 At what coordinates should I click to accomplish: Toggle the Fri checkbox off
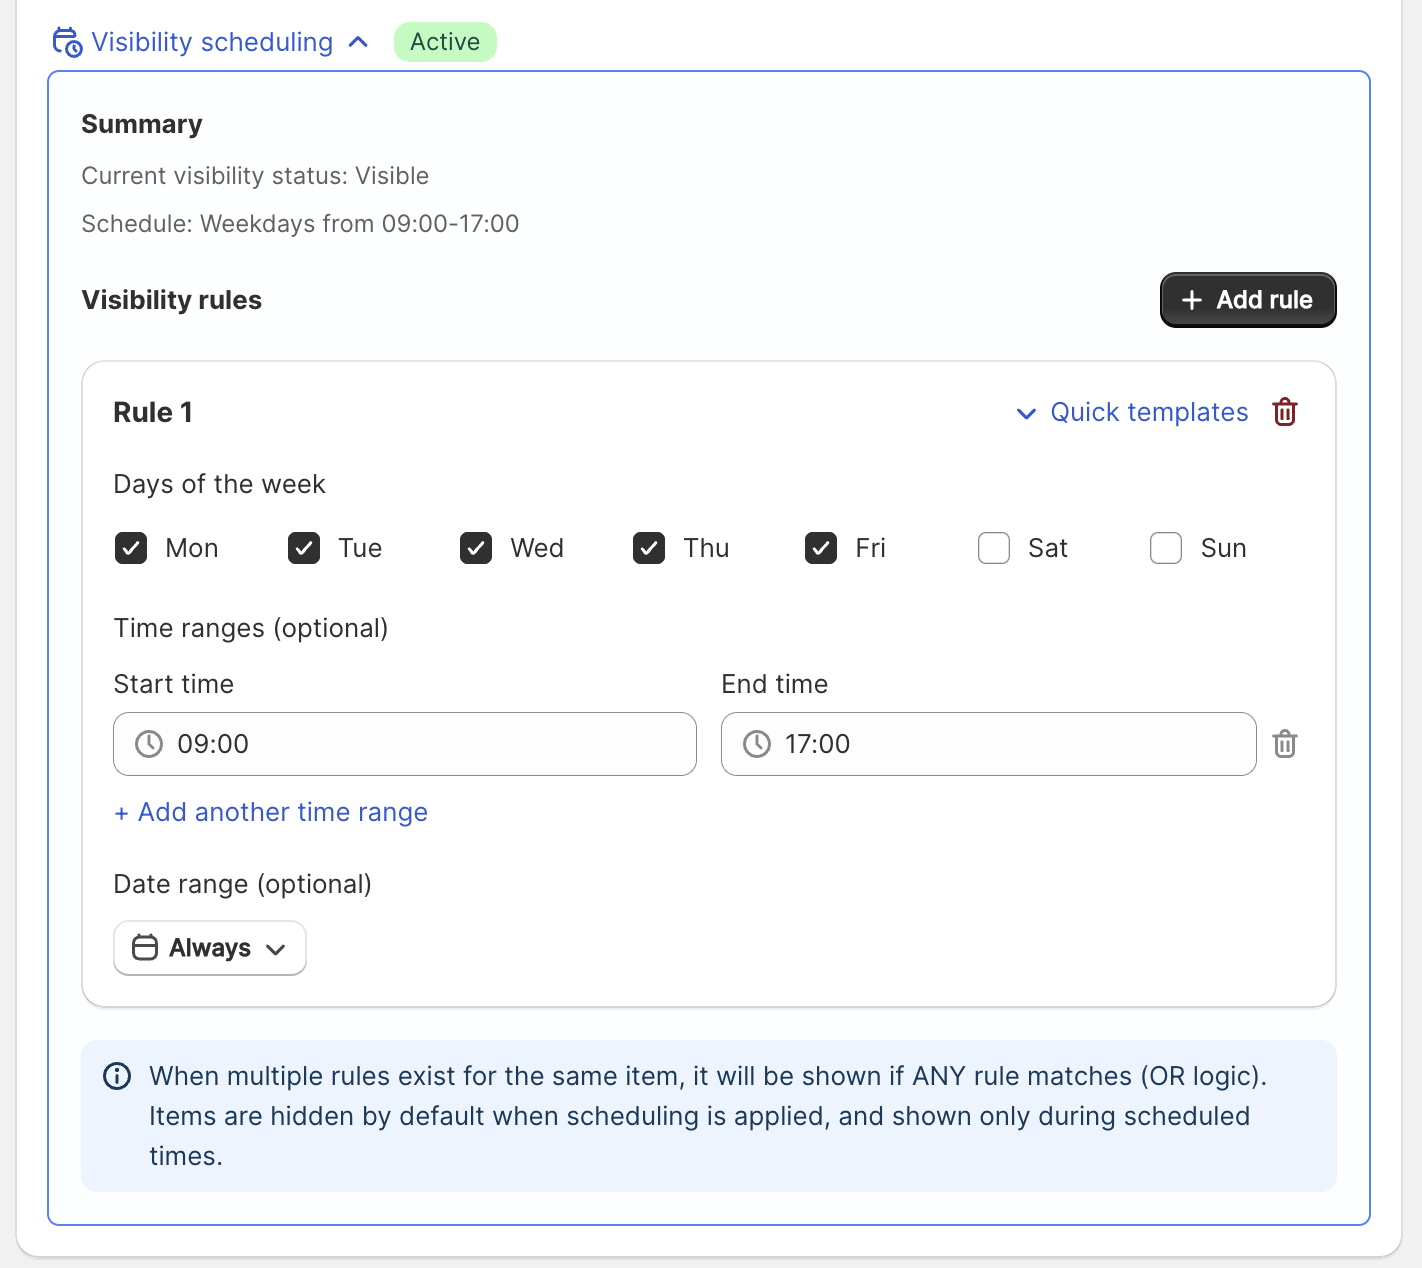[x=821, y=548]
